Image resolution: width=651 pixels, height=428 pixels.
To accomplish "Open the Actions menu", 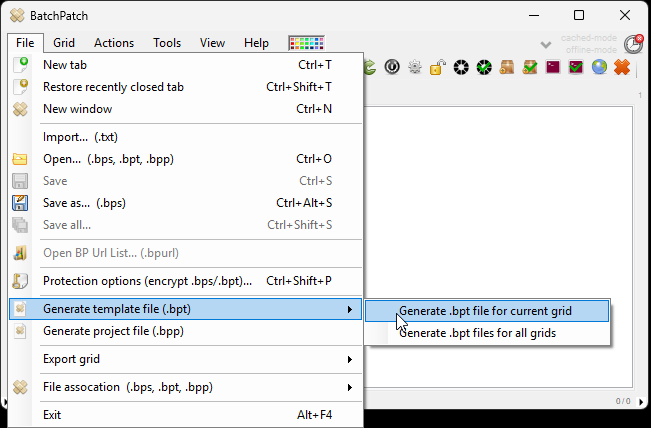I will coord(114,43).
